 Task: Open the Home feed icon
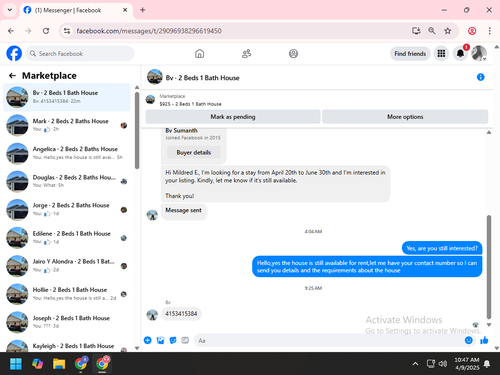point(199,53)
